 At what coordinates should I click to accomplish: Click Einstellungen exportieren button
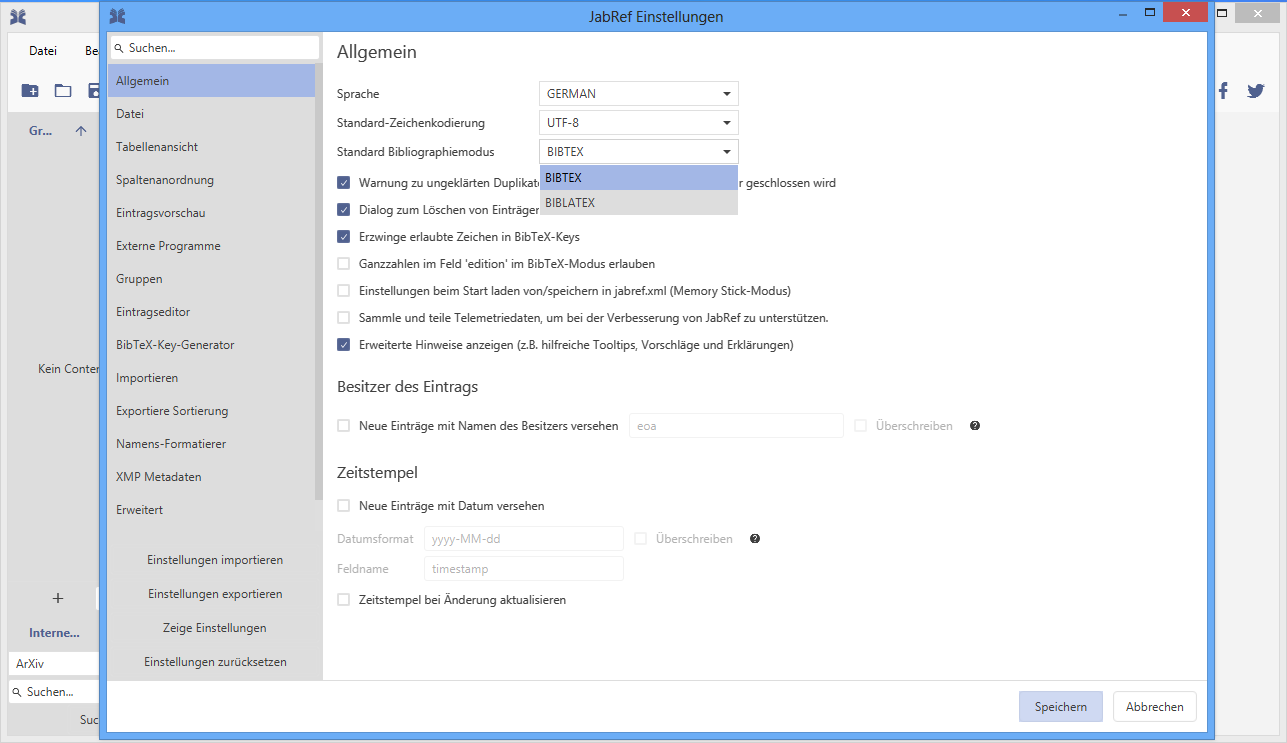coord(215,594)
